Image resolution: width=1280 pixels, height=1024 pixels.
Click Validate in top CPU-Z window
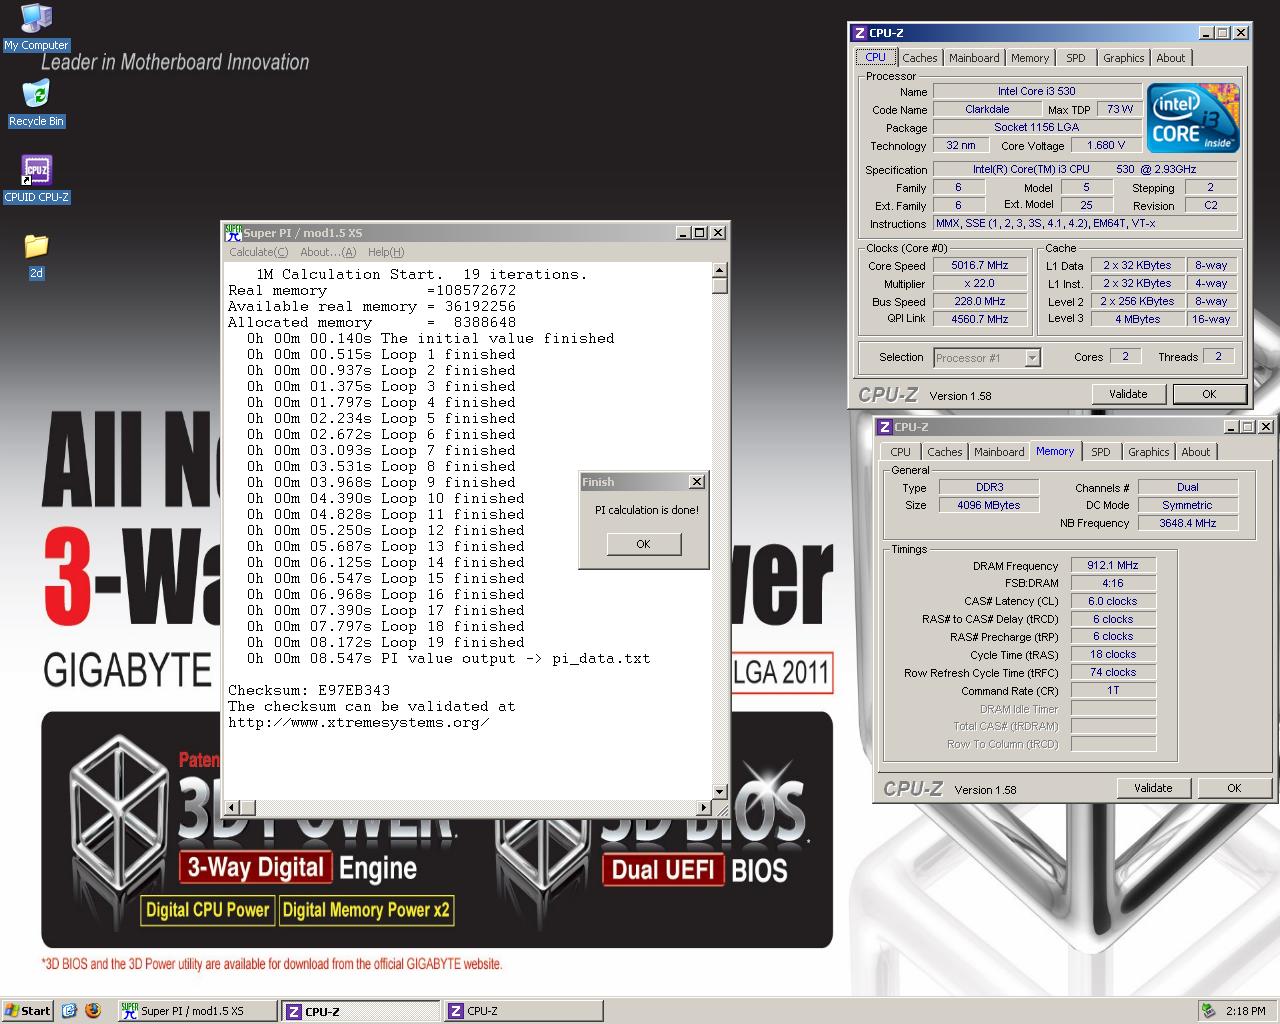(x=1128, y=394)
